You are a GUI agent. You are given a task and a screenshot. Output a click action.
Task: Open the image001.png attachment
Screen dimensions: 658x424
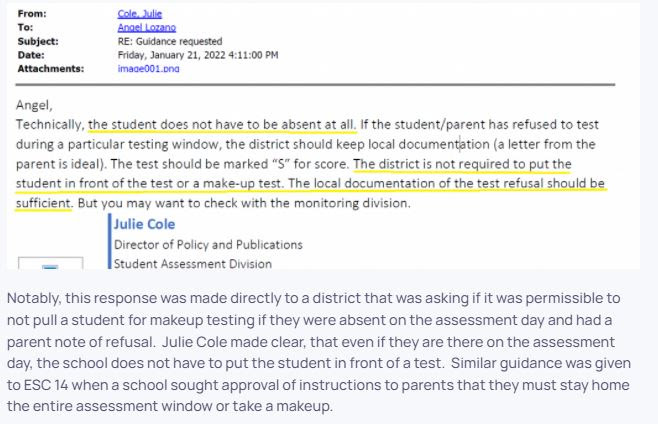pos(148,69)
